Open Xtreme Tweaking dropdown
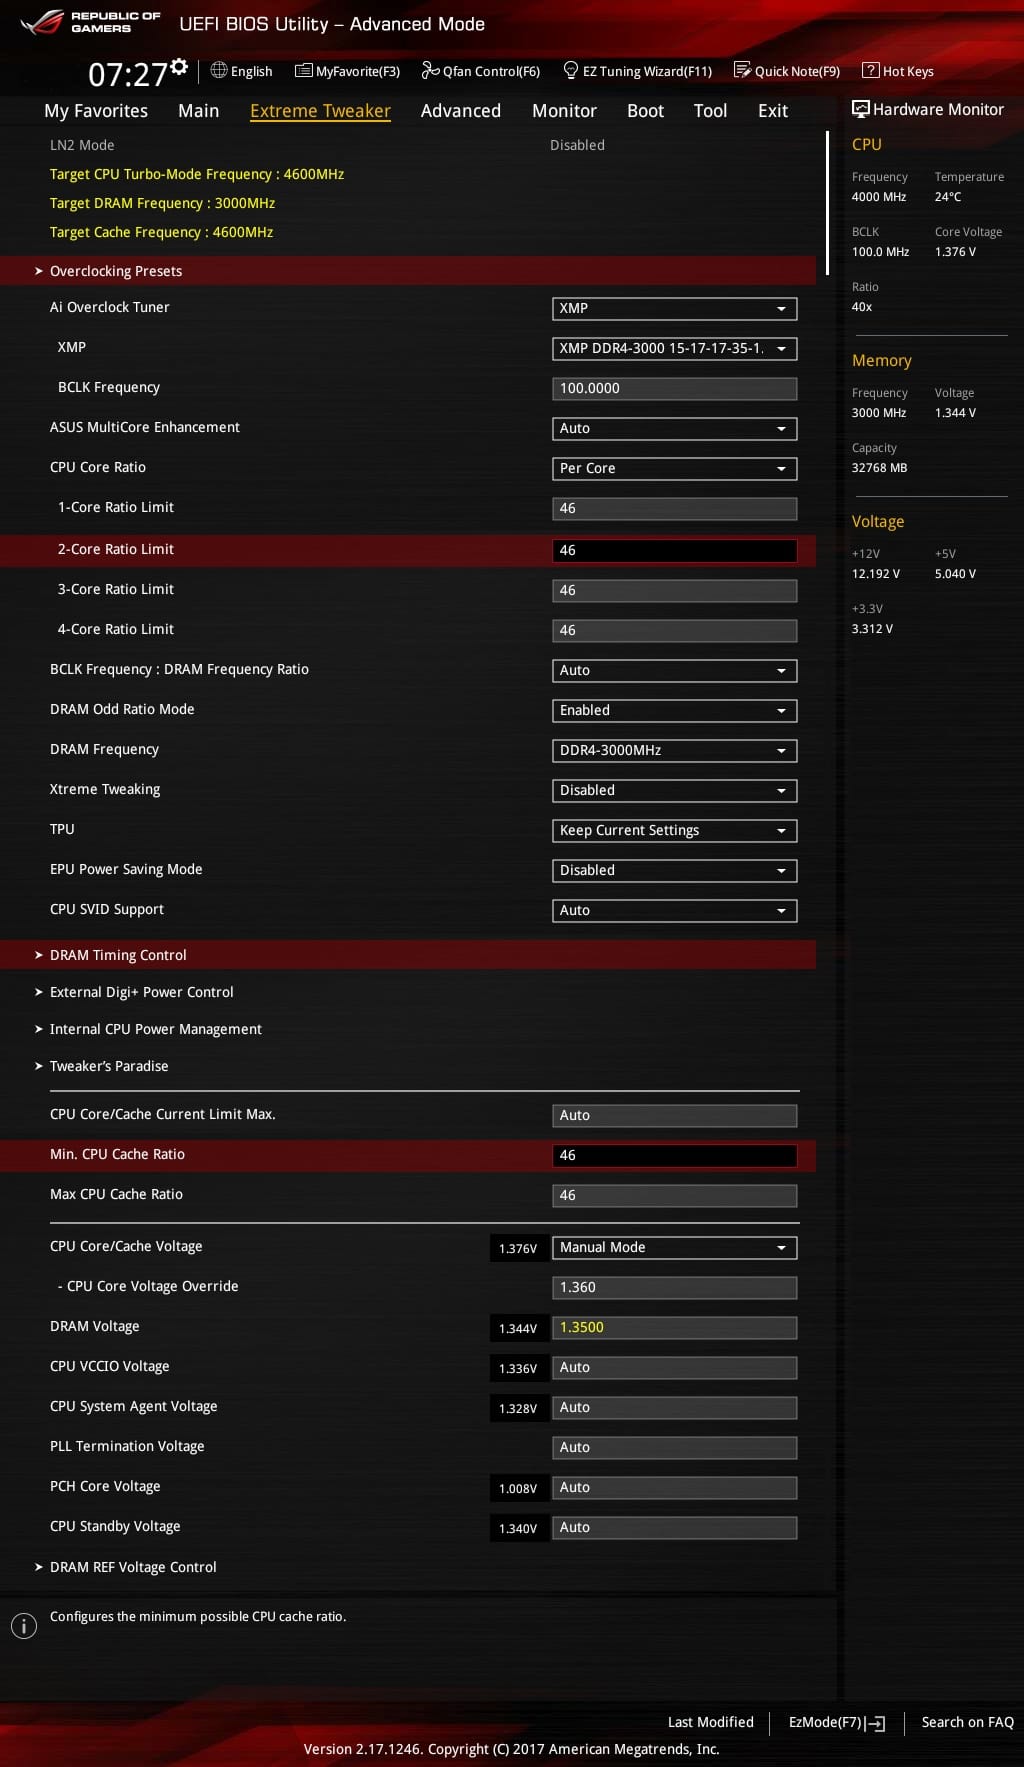Screen dimensions: 1024x1767 [x=675, y=790]
